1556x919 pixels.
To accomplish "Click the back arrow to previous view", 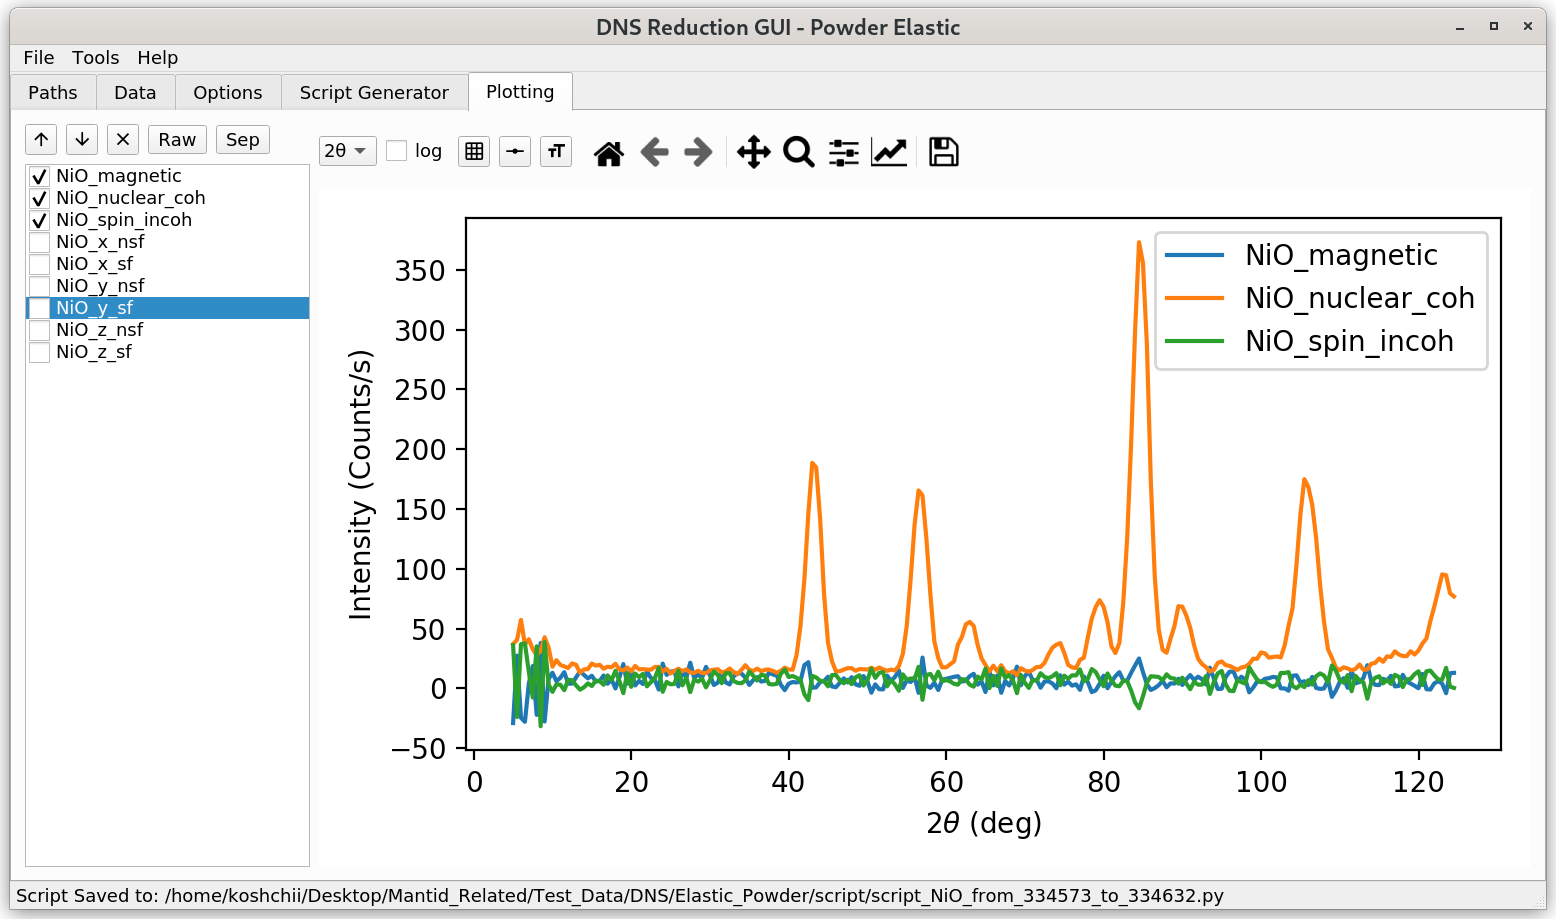I will tap(654, 153).
